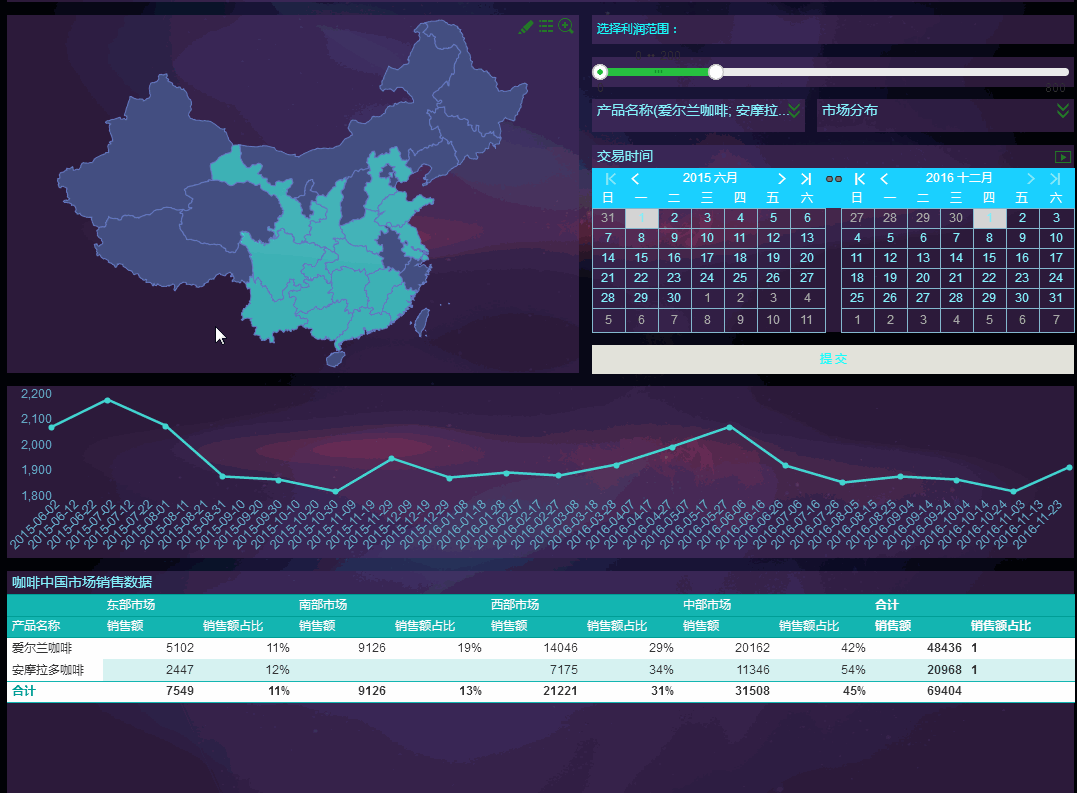
Task: Select day 25 in the 2016 十二月 calendar
Action: (x=857, y=298)
